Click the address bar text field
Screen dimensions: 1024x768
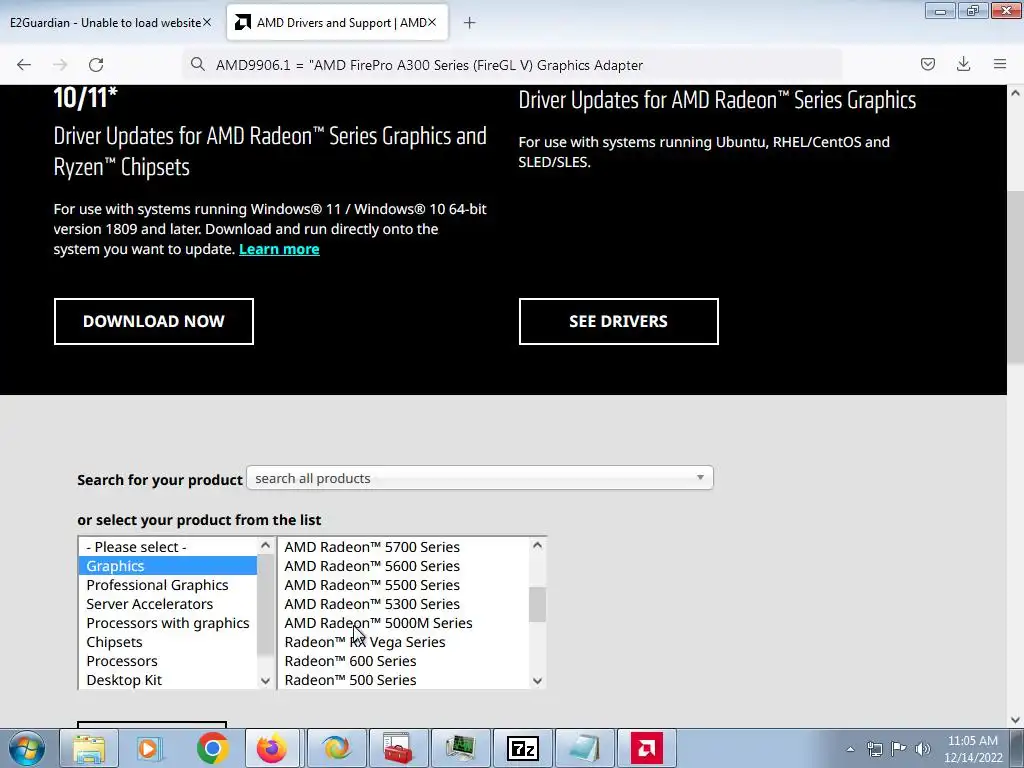tap(511, 65)
